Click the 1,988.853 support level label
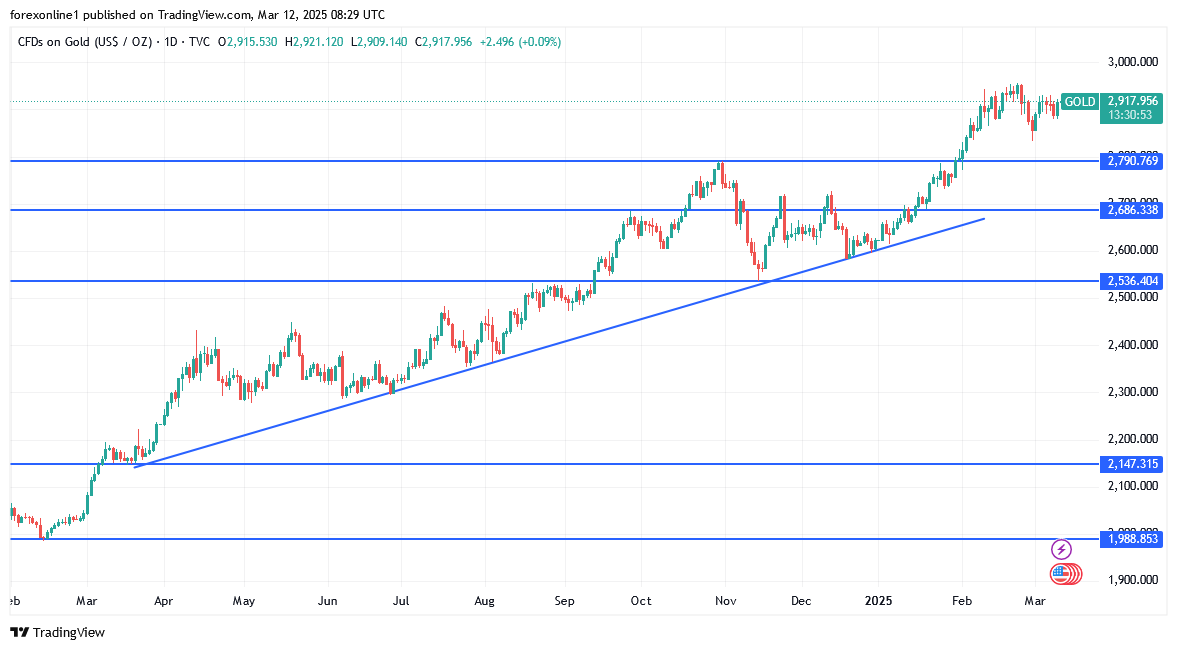The width and height of the screenshot is (1177, 650). pyautogui.click(x=1132, y=538)
